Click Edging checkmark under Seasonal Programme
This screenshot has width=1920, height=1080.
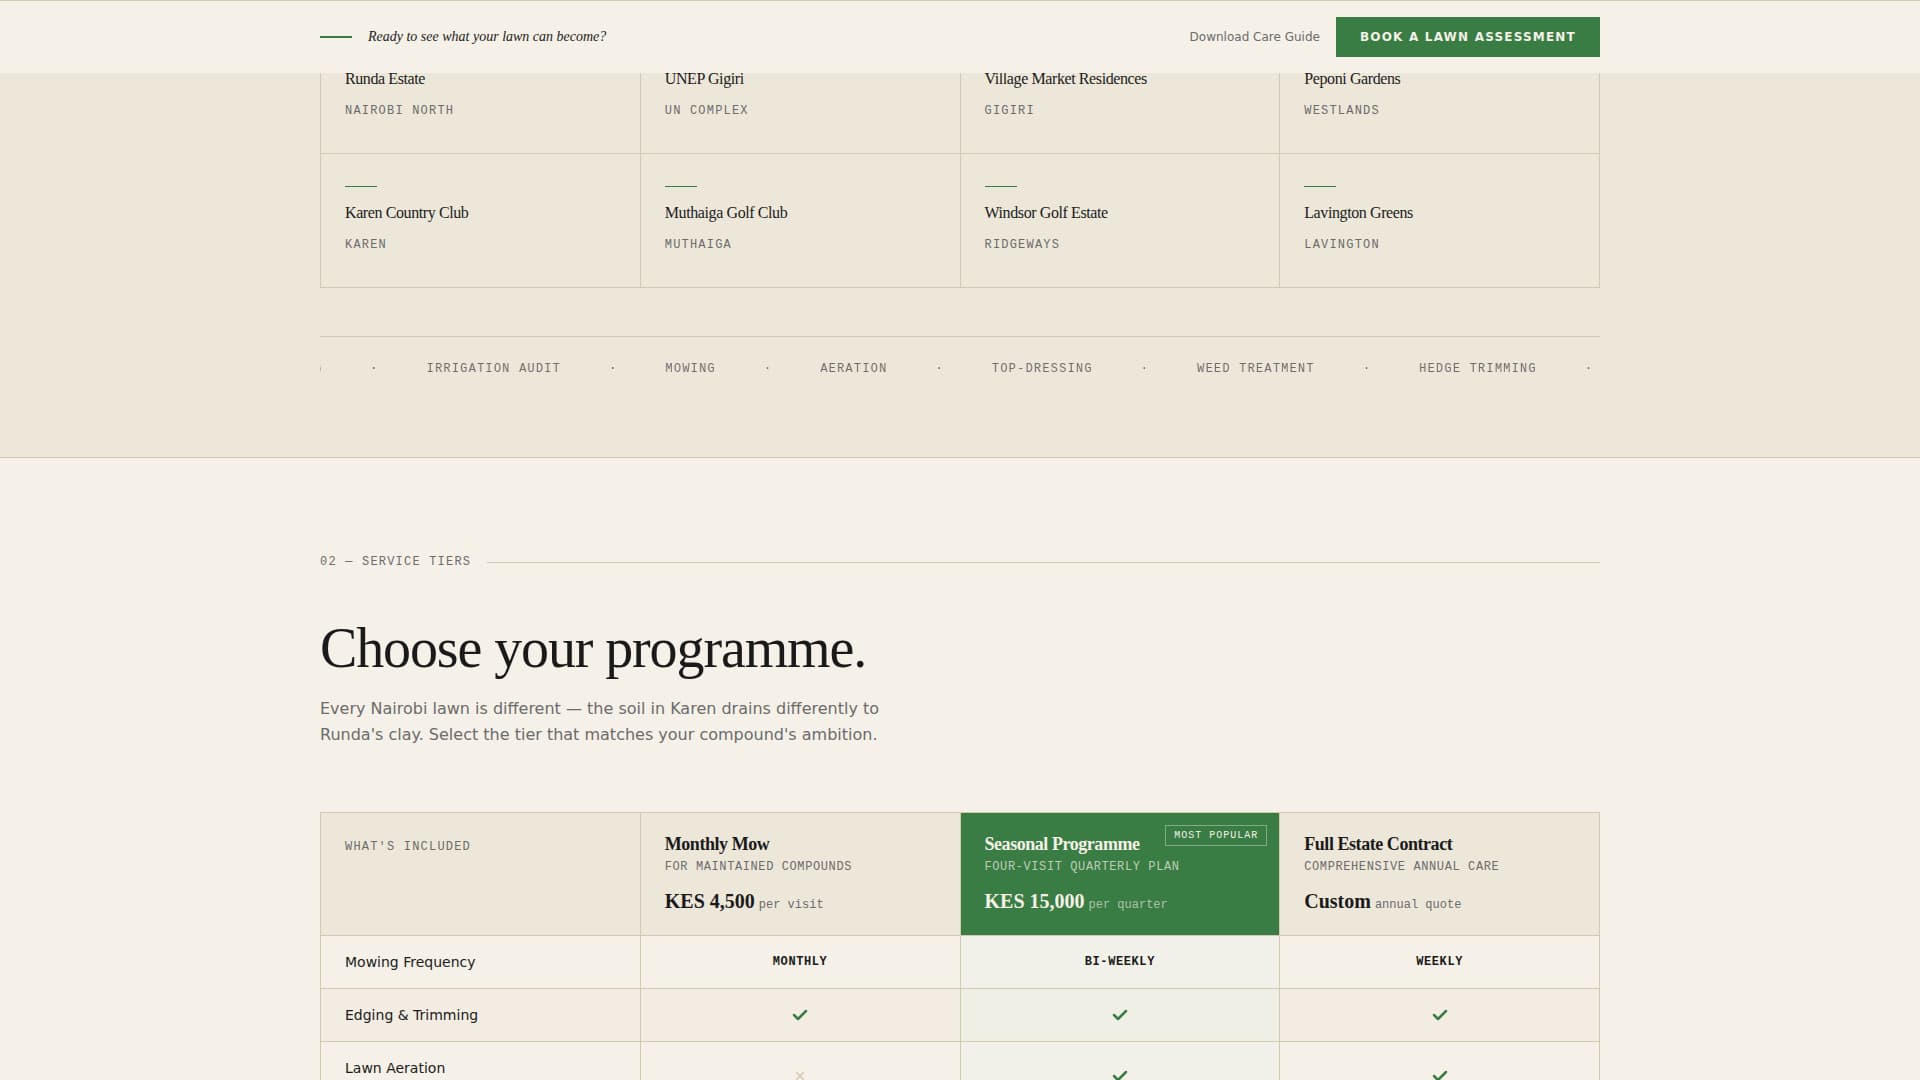pos(1120,1015)
